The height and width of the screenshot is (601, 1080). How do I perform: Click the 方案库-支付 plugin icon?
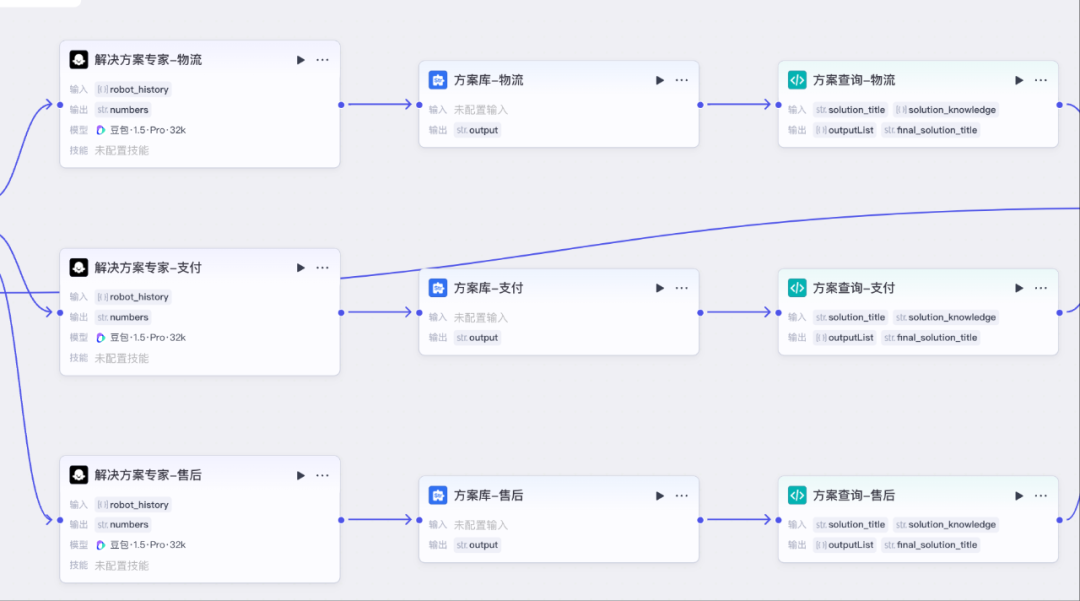click(x=438, y=288)
